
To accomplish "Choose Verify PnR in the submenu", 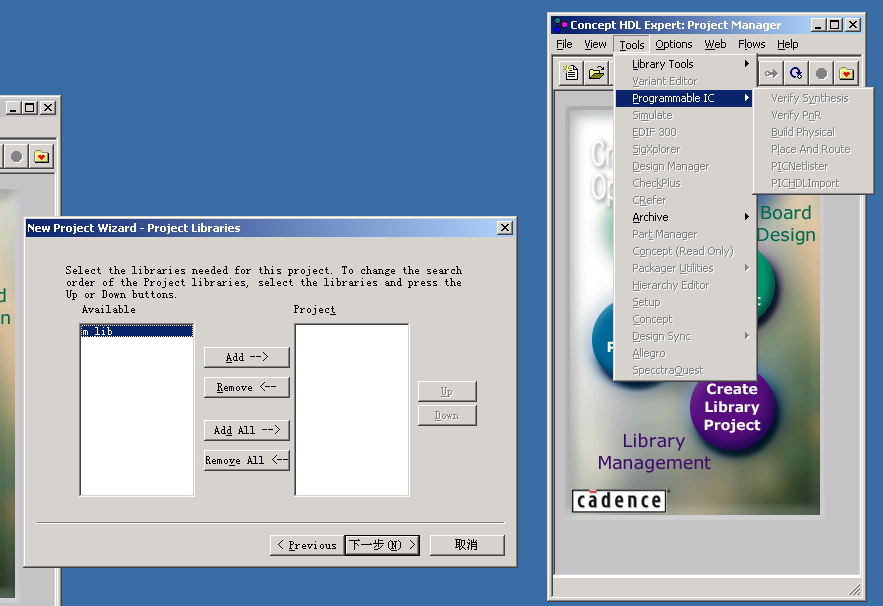I will tap(813, 115).
